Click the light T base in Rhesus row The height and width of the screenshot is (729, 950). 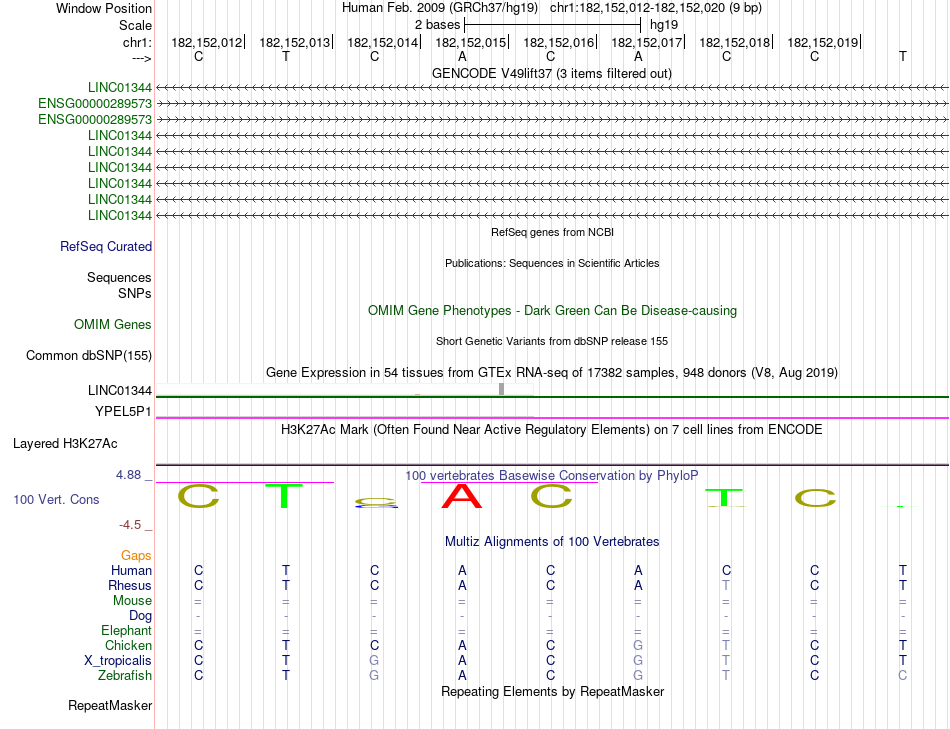coord(726,585)
